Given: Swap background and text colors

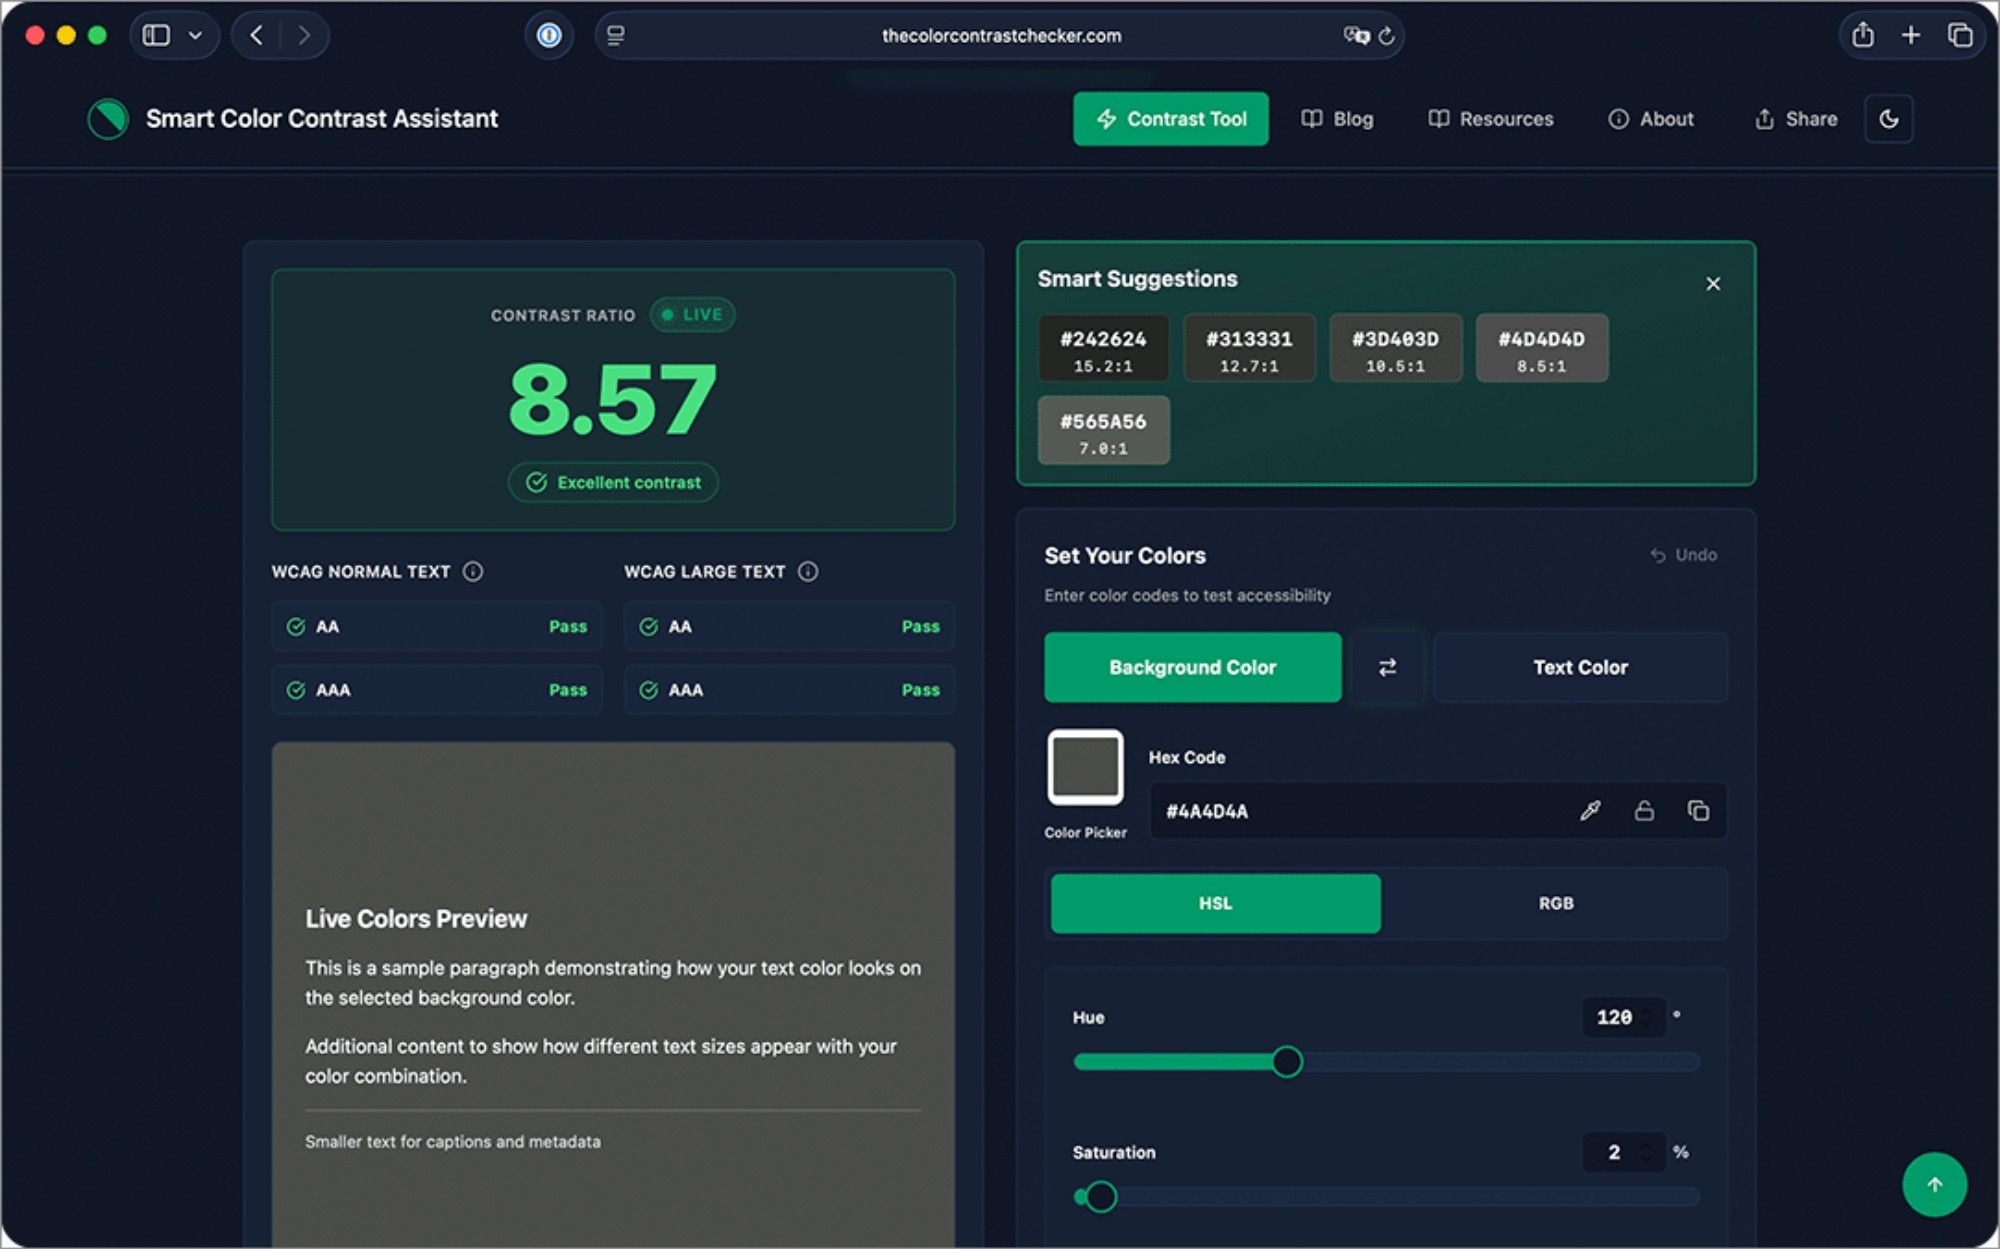Looking at the screenshot, I should [x=1387, y=667].
